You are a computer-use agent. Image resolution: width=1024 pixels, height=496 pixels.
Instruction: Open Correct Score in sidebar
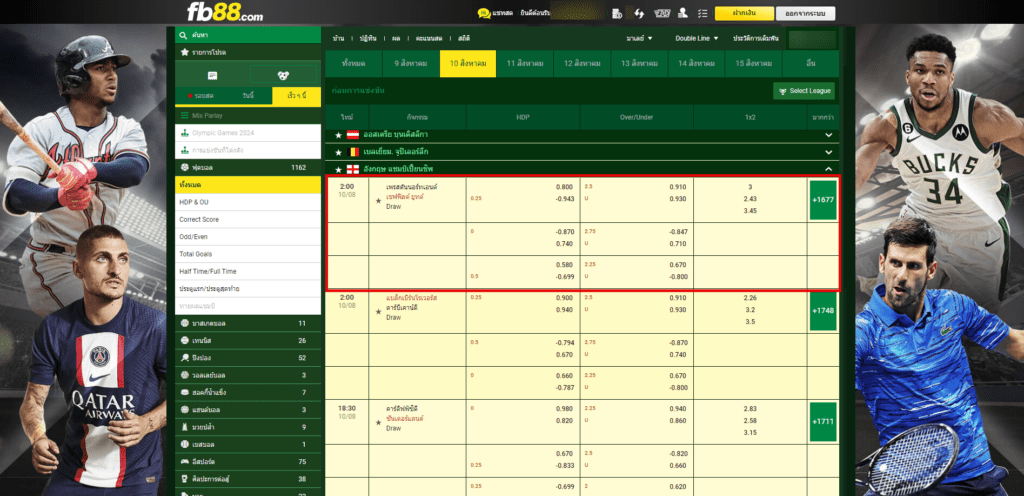click(248, 219)
